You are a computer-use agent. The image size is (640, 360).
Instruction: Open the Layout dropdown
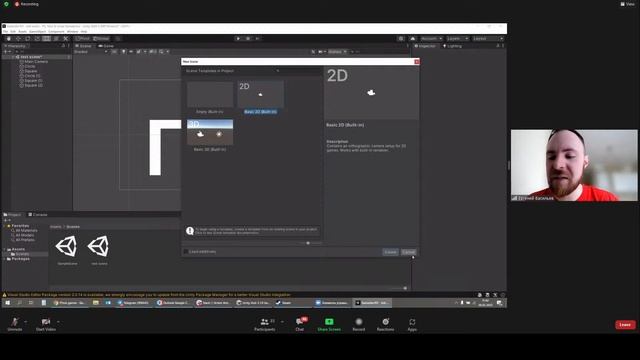(488, 38)
